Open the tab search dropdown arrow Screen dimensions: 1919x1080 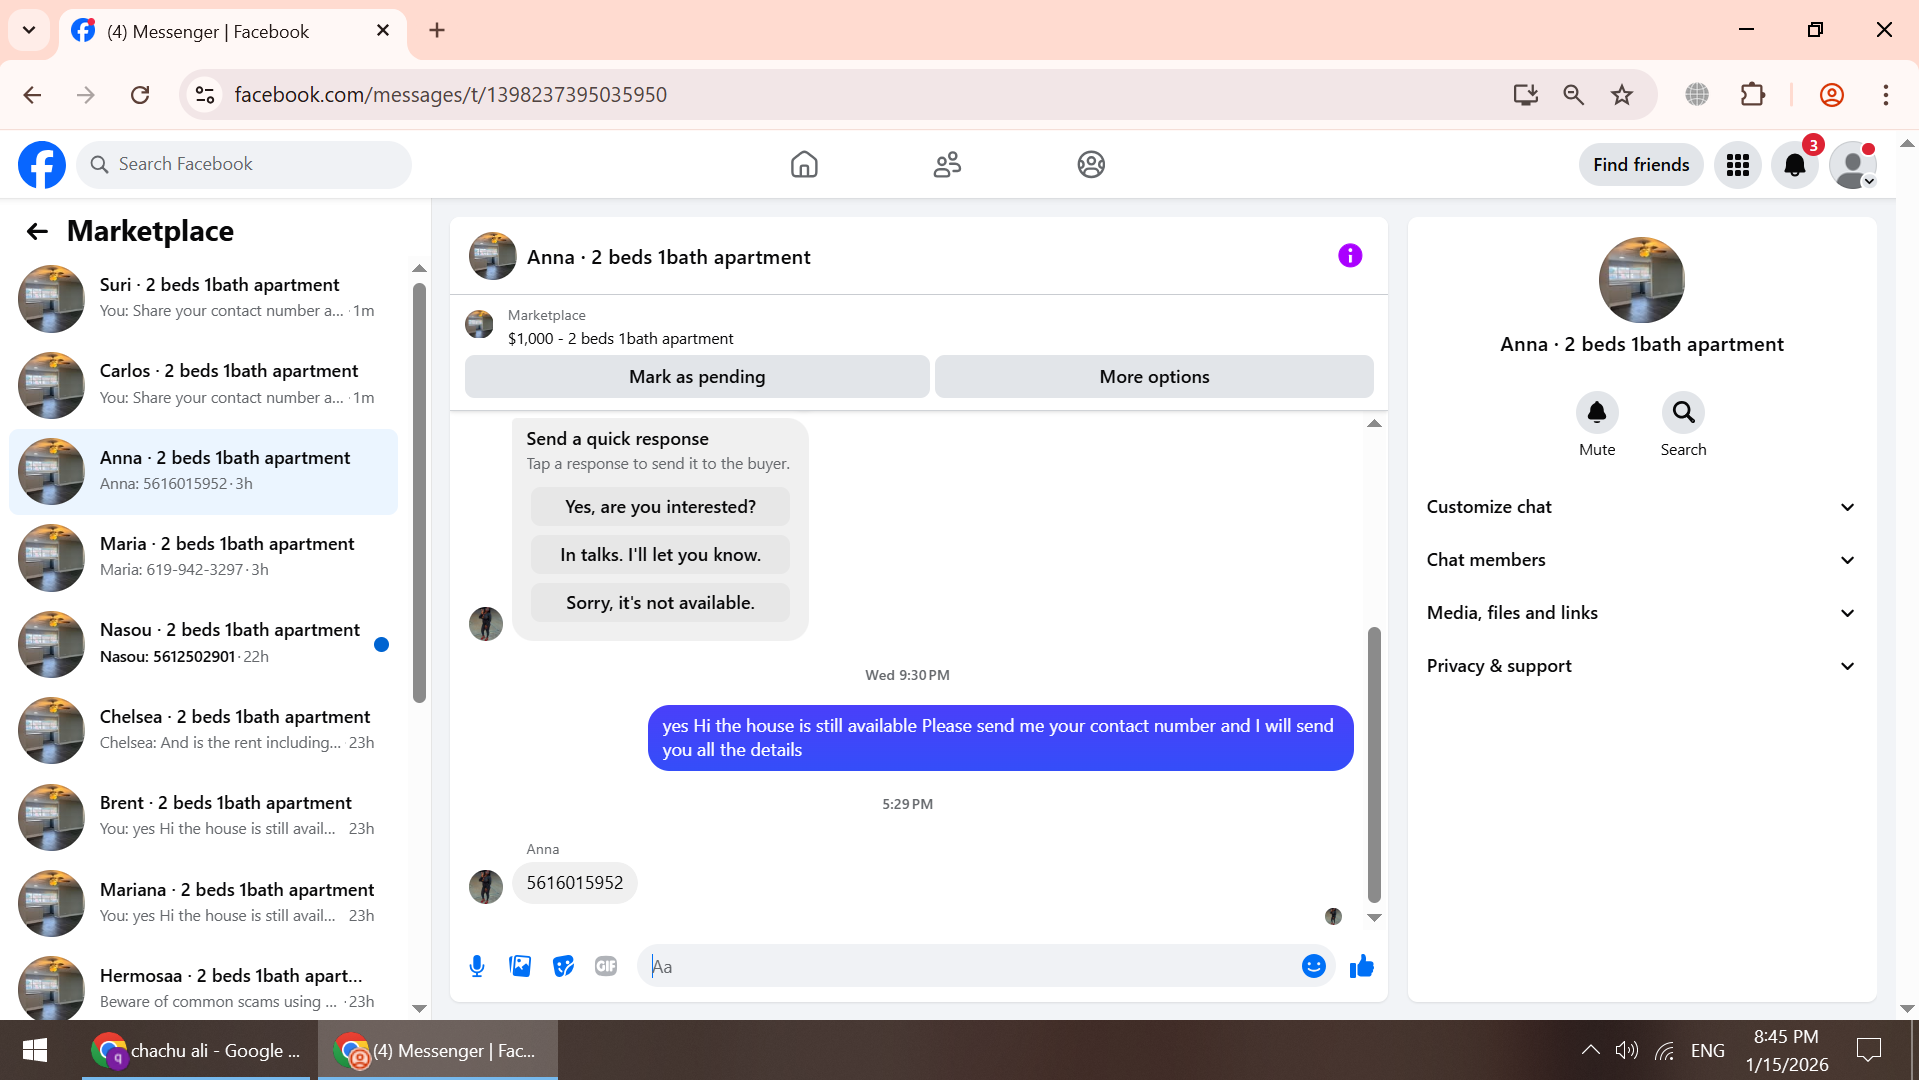pos(29,30)
